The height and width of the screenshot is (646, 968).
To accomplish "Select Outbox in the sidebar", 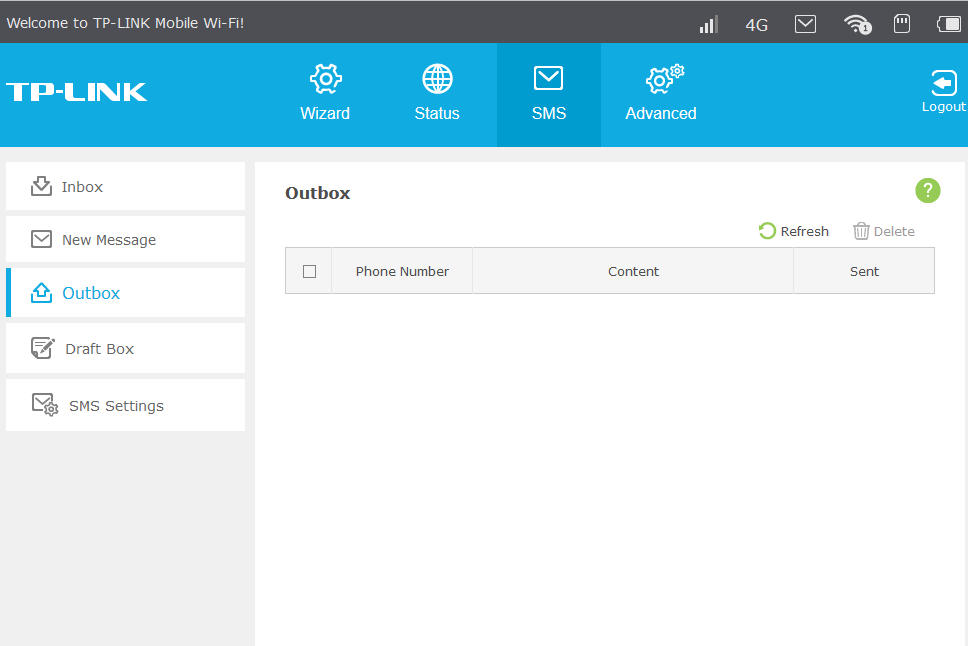I will [125, 293].
